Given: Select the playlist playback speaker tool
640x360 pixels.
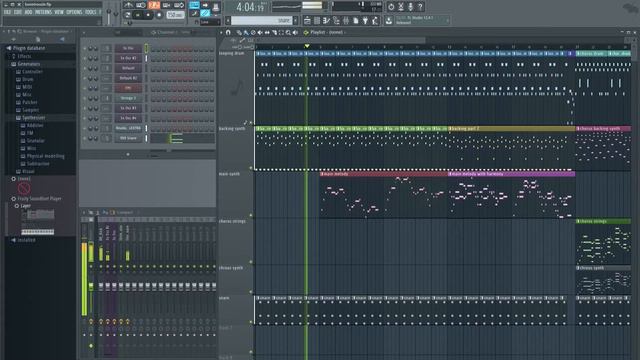Looking at the screenshot, I should (x=295, y=32).
